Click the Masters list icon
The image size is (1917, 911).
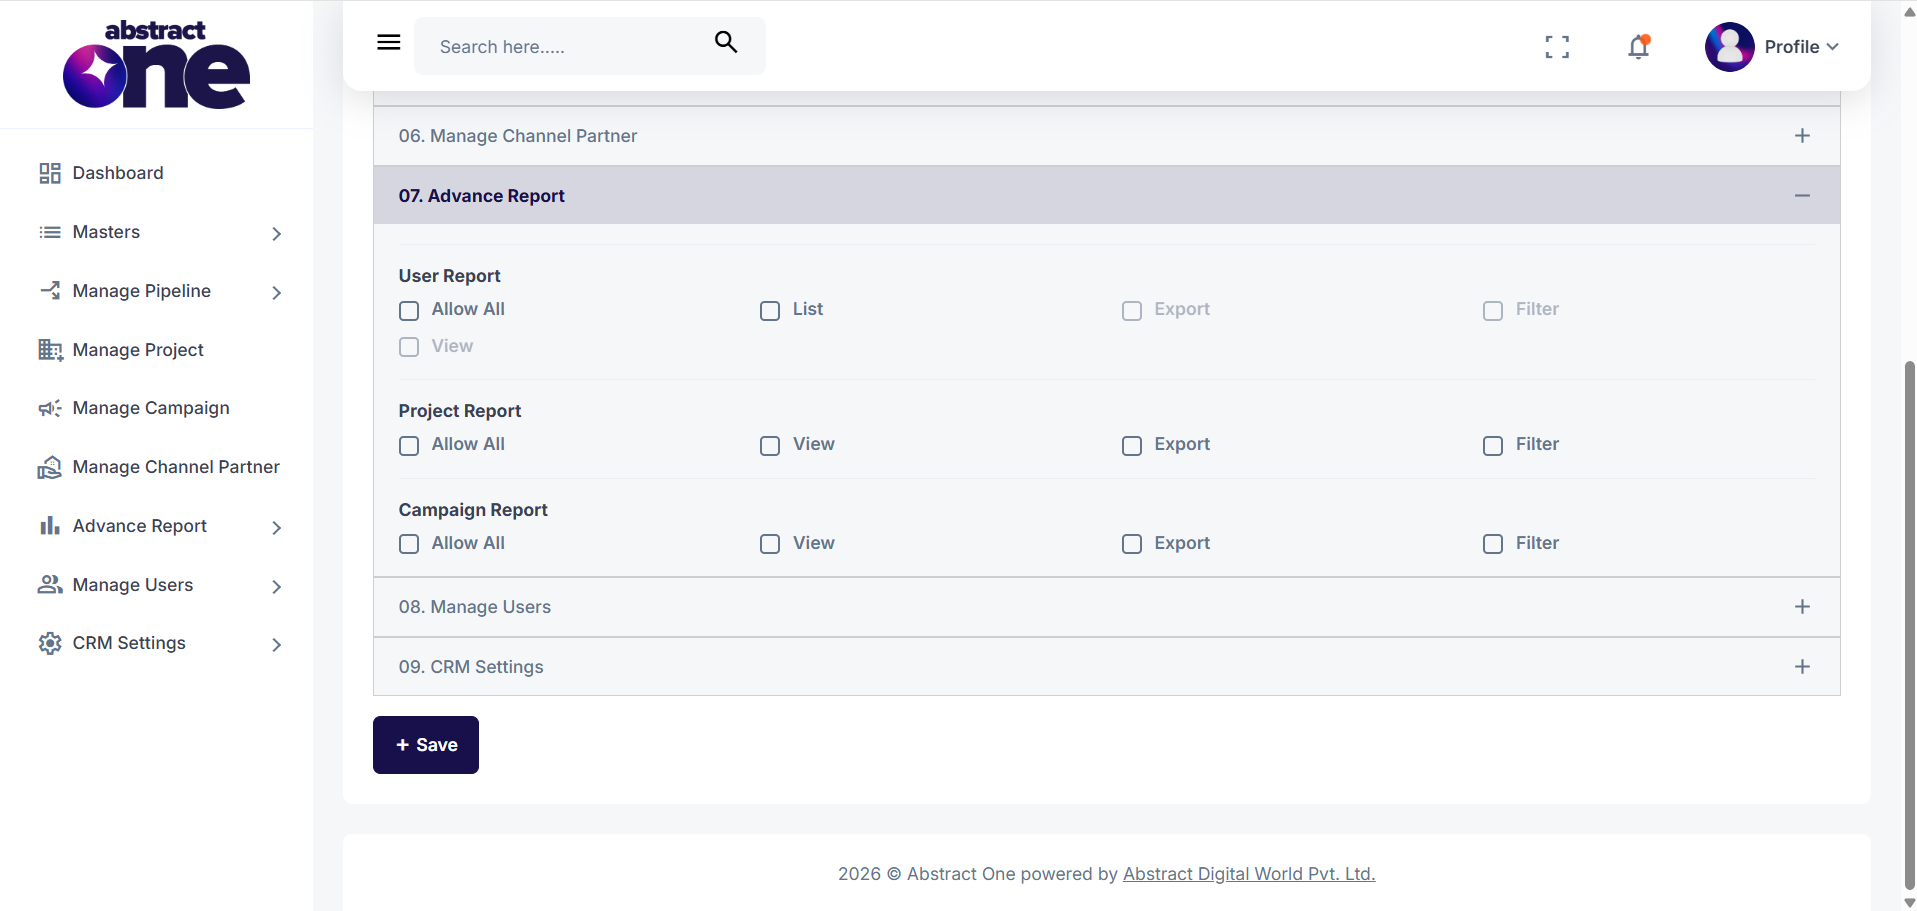pos(50,232)
